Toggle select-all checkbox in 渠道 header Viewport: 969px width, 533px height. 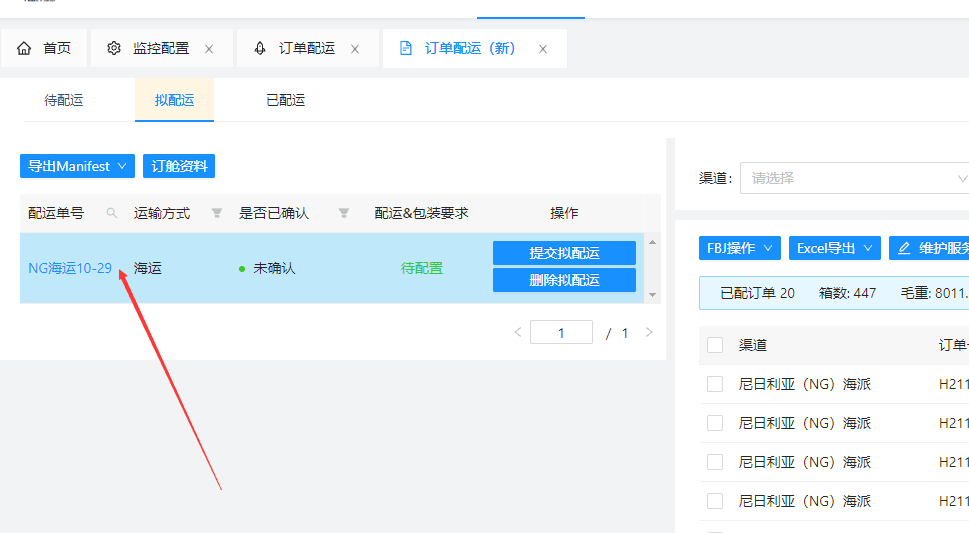coord(715,345)
